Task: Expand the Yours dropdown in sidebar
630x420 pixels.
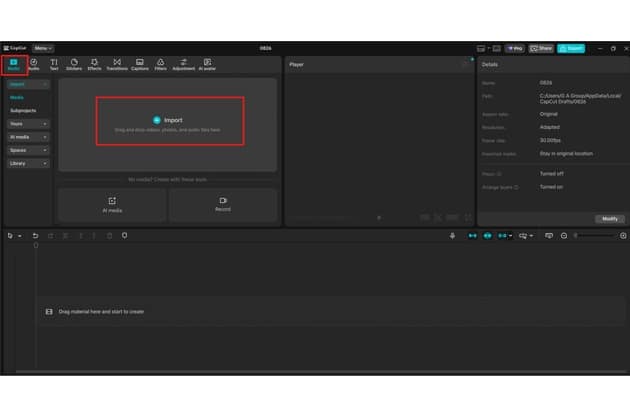Action: click(28, 124)
